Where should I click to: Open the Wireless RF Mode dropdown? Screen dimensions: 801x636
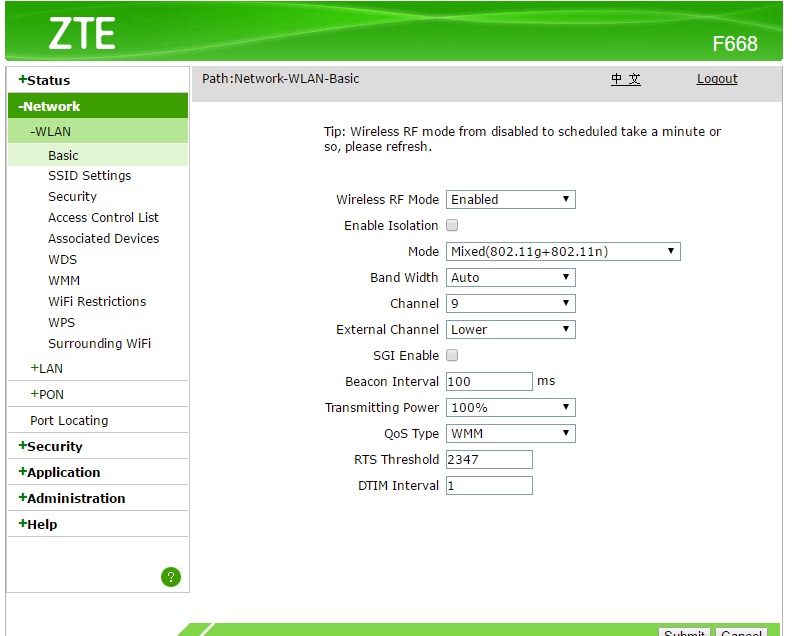point(510,199)
